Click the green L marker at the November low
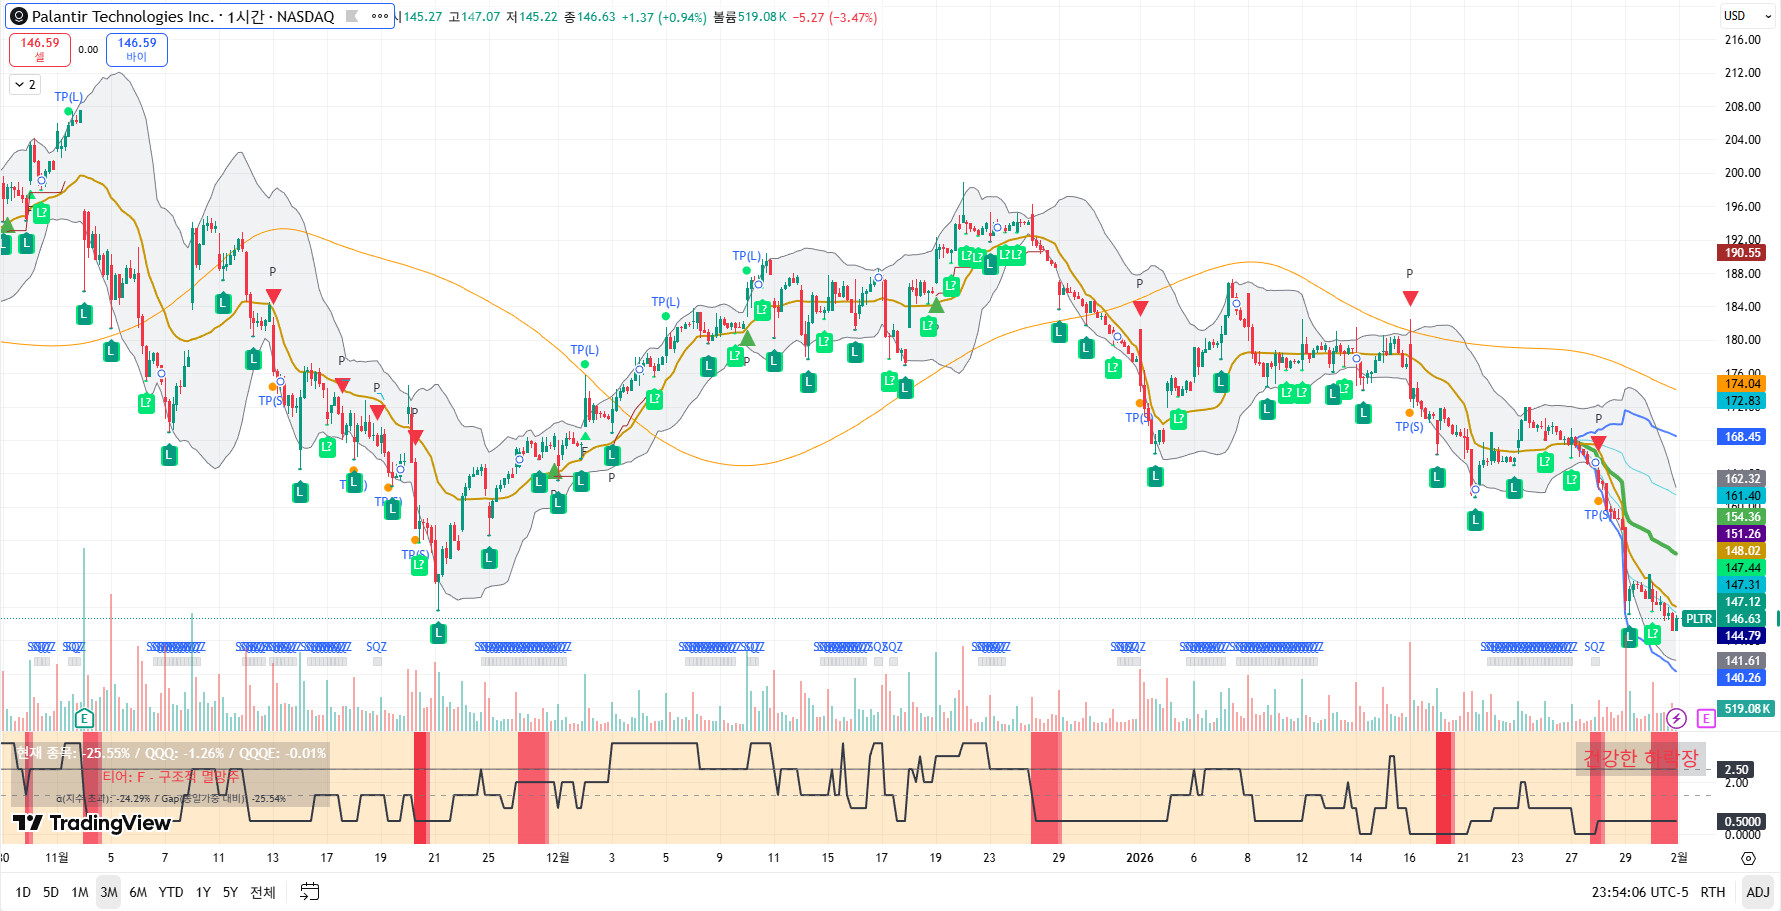This screenshot has height=911, width=1781. coord(438,633)
